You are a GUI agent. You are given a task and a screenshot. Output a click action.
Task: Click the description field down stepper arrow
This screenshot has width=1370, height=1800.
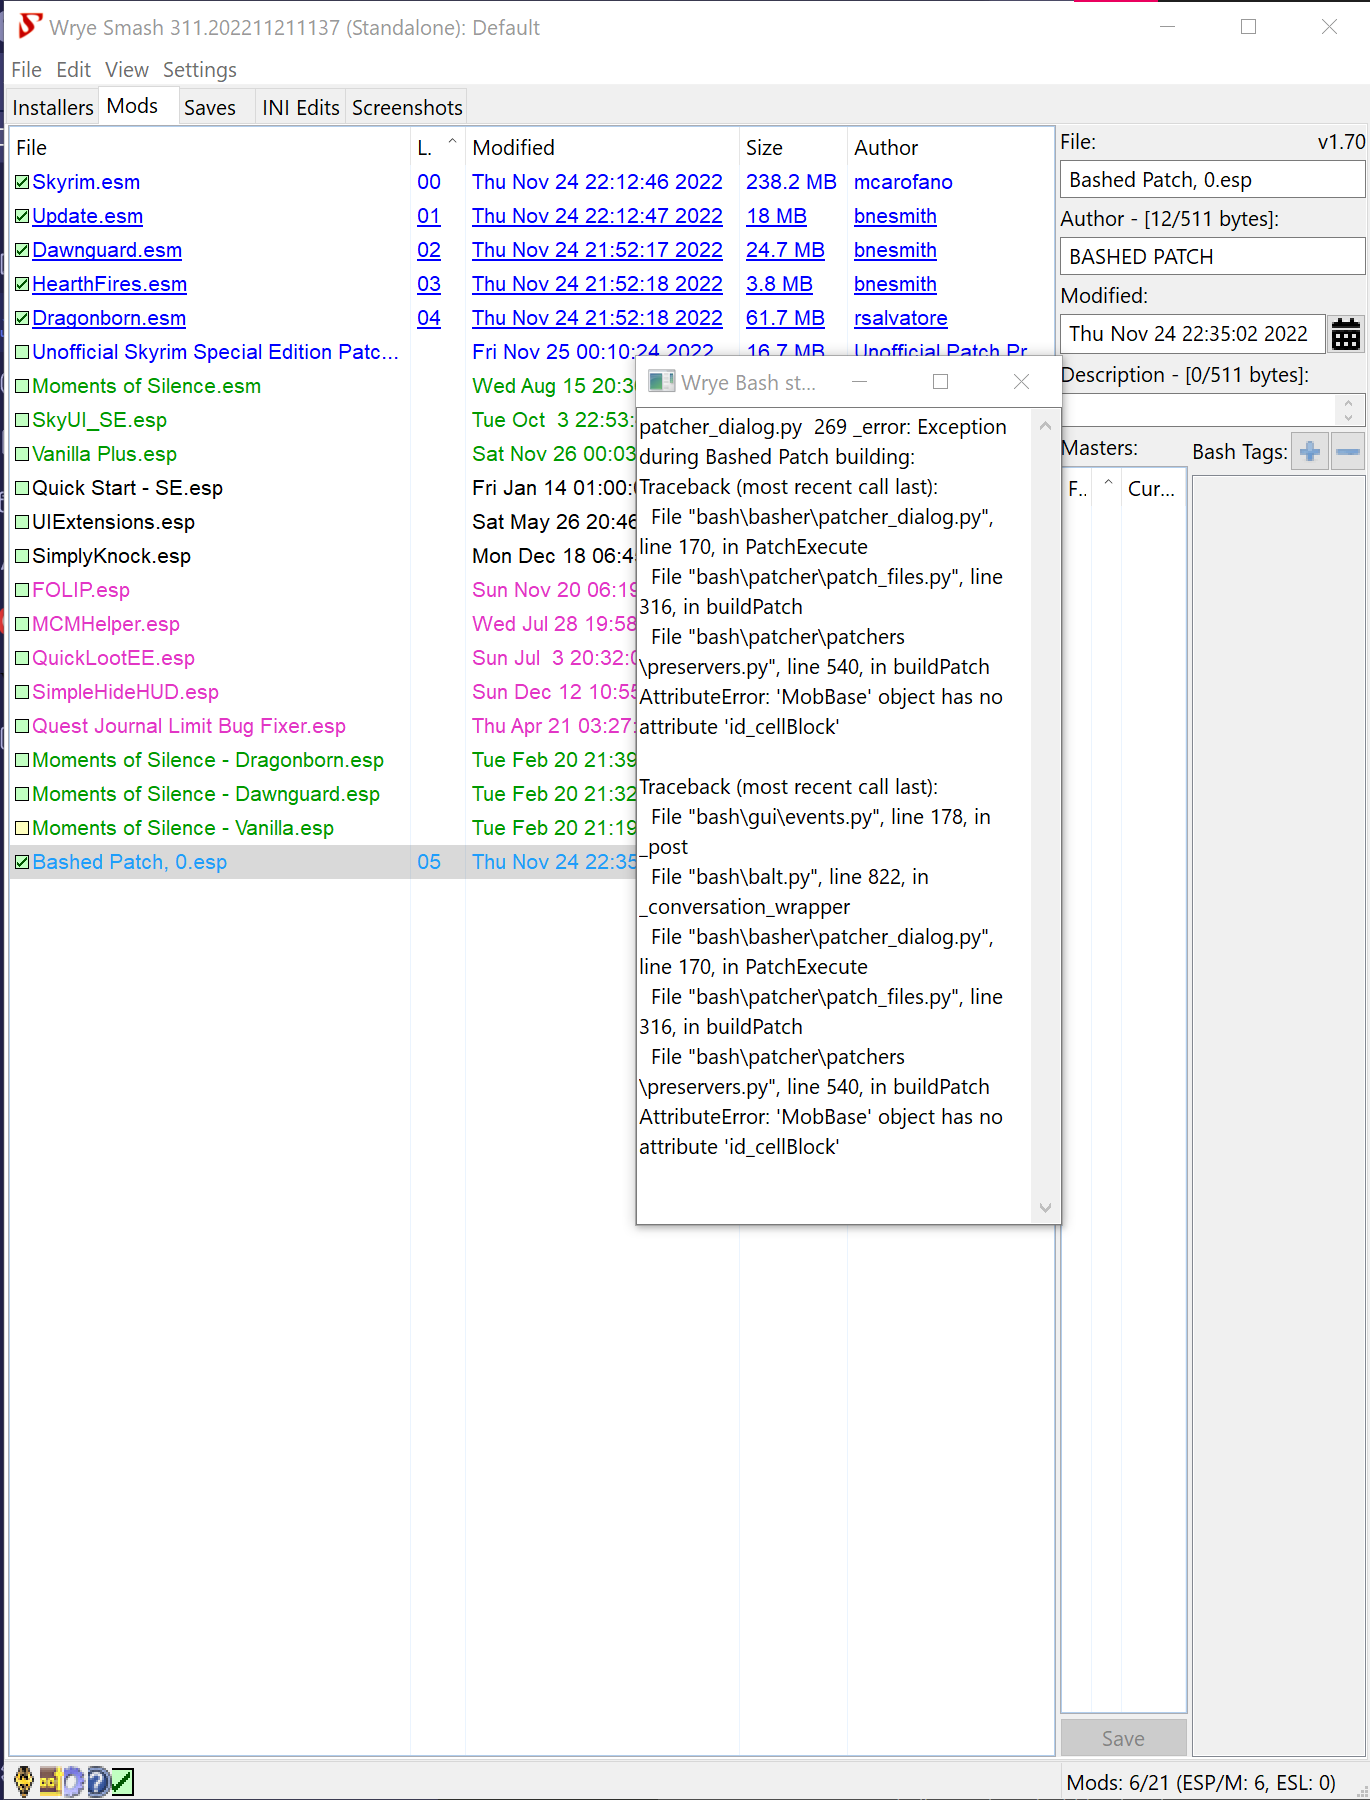(x=1348, y=417)
